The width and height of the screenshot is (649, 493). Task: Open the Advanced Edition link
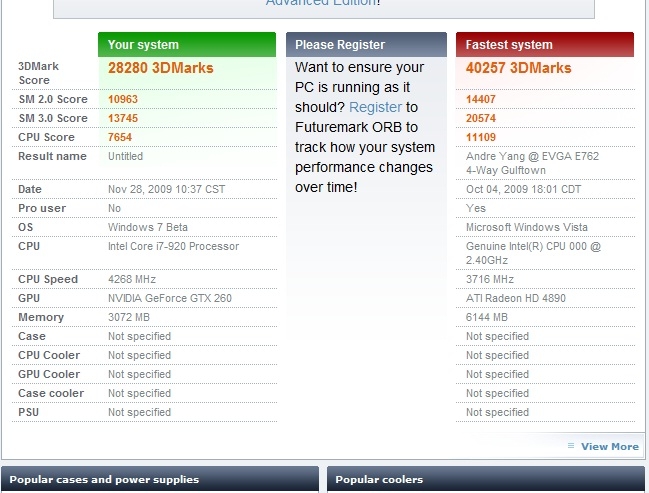coord(322,3)
